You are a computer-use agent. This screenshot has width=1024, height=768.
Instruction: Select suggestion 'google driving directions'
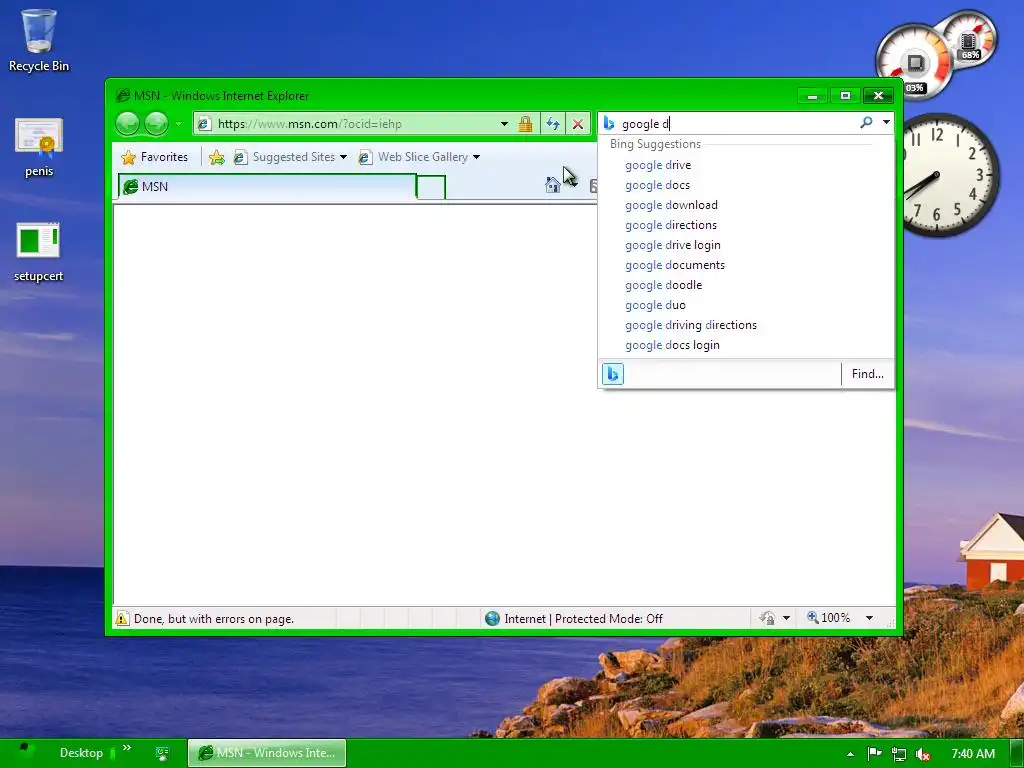pos(691,325)
